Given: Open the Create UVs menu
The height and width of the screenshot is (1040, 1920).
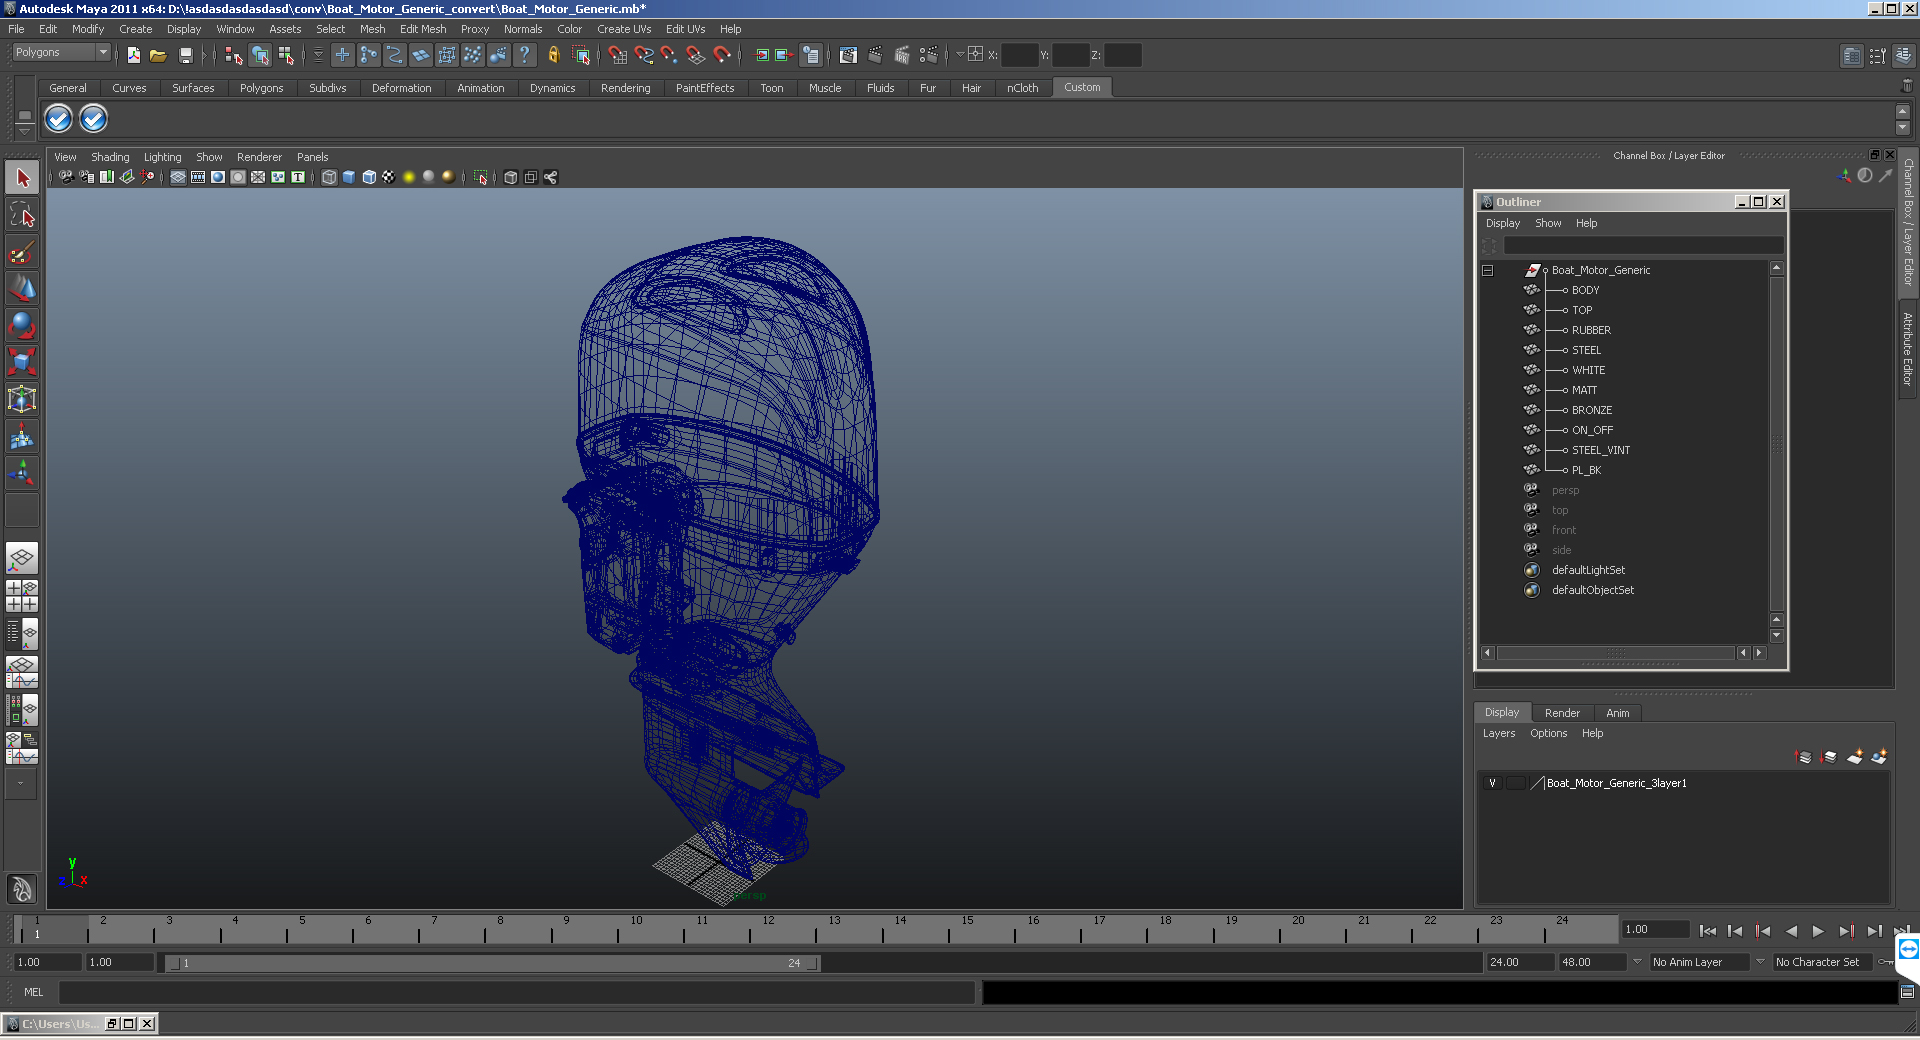Looking at the screenshot, I should pyautogui.click(x=624, y=29).
